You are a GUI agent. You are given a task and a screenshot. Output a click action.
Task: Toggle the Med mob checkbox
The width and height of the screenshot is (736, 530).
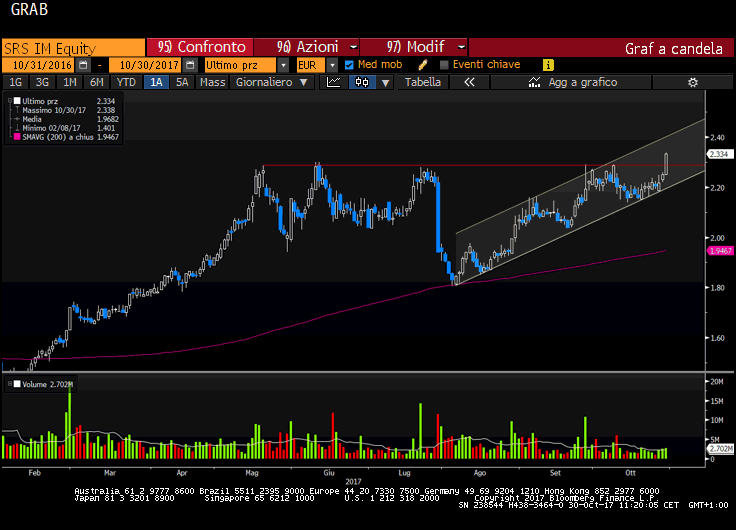tap(349, 65)
